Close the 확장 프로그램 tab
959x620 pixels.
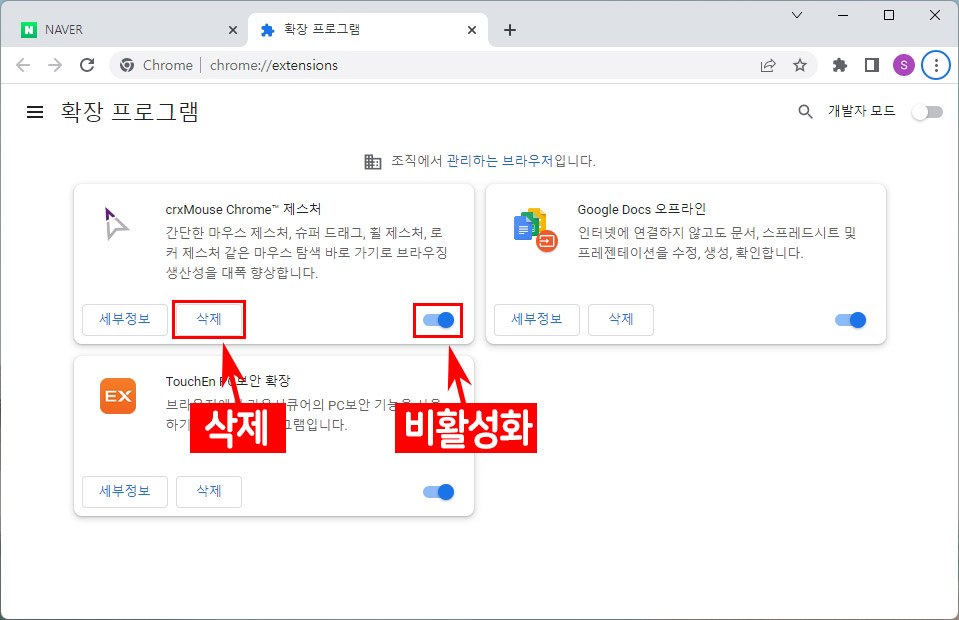point(472,30)
